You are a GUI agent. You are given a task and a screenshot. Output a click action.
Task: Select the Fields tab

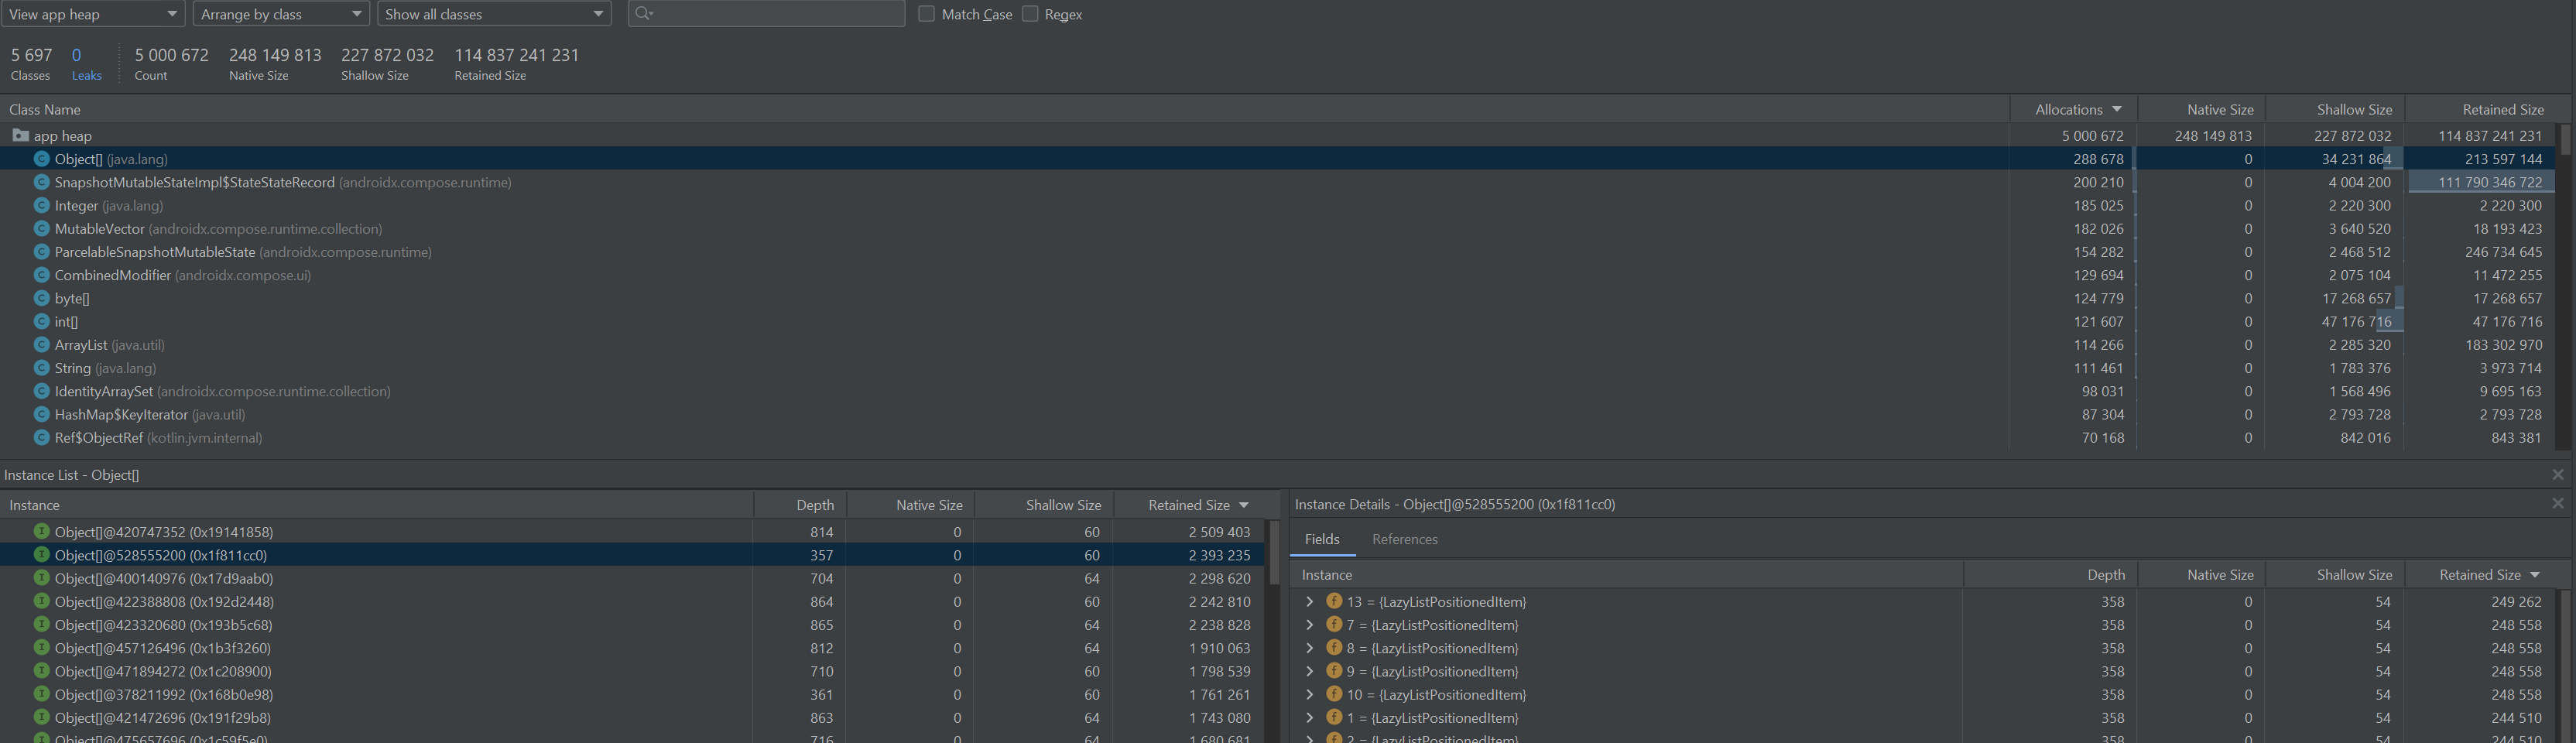[1321, 539]
